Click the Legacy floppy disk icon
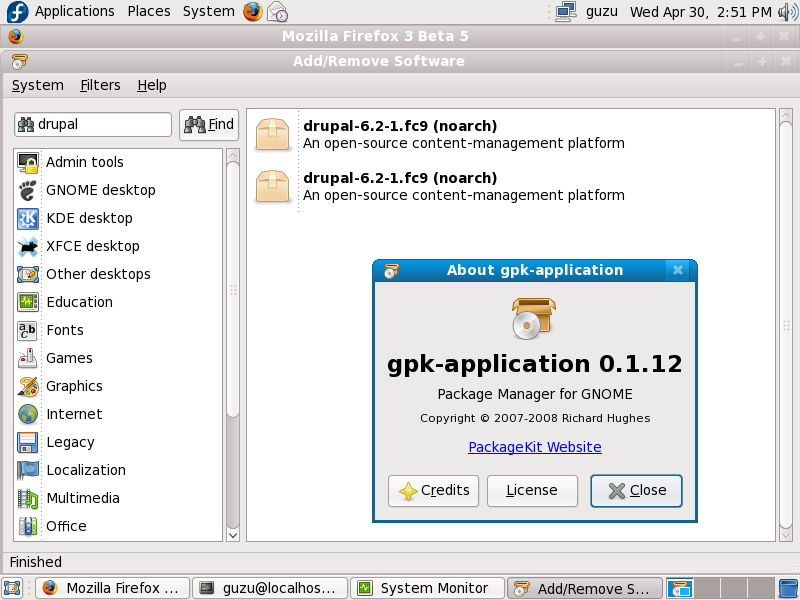Screen dimensions: 800x600 pyautogui.click(x=28, y=442)
